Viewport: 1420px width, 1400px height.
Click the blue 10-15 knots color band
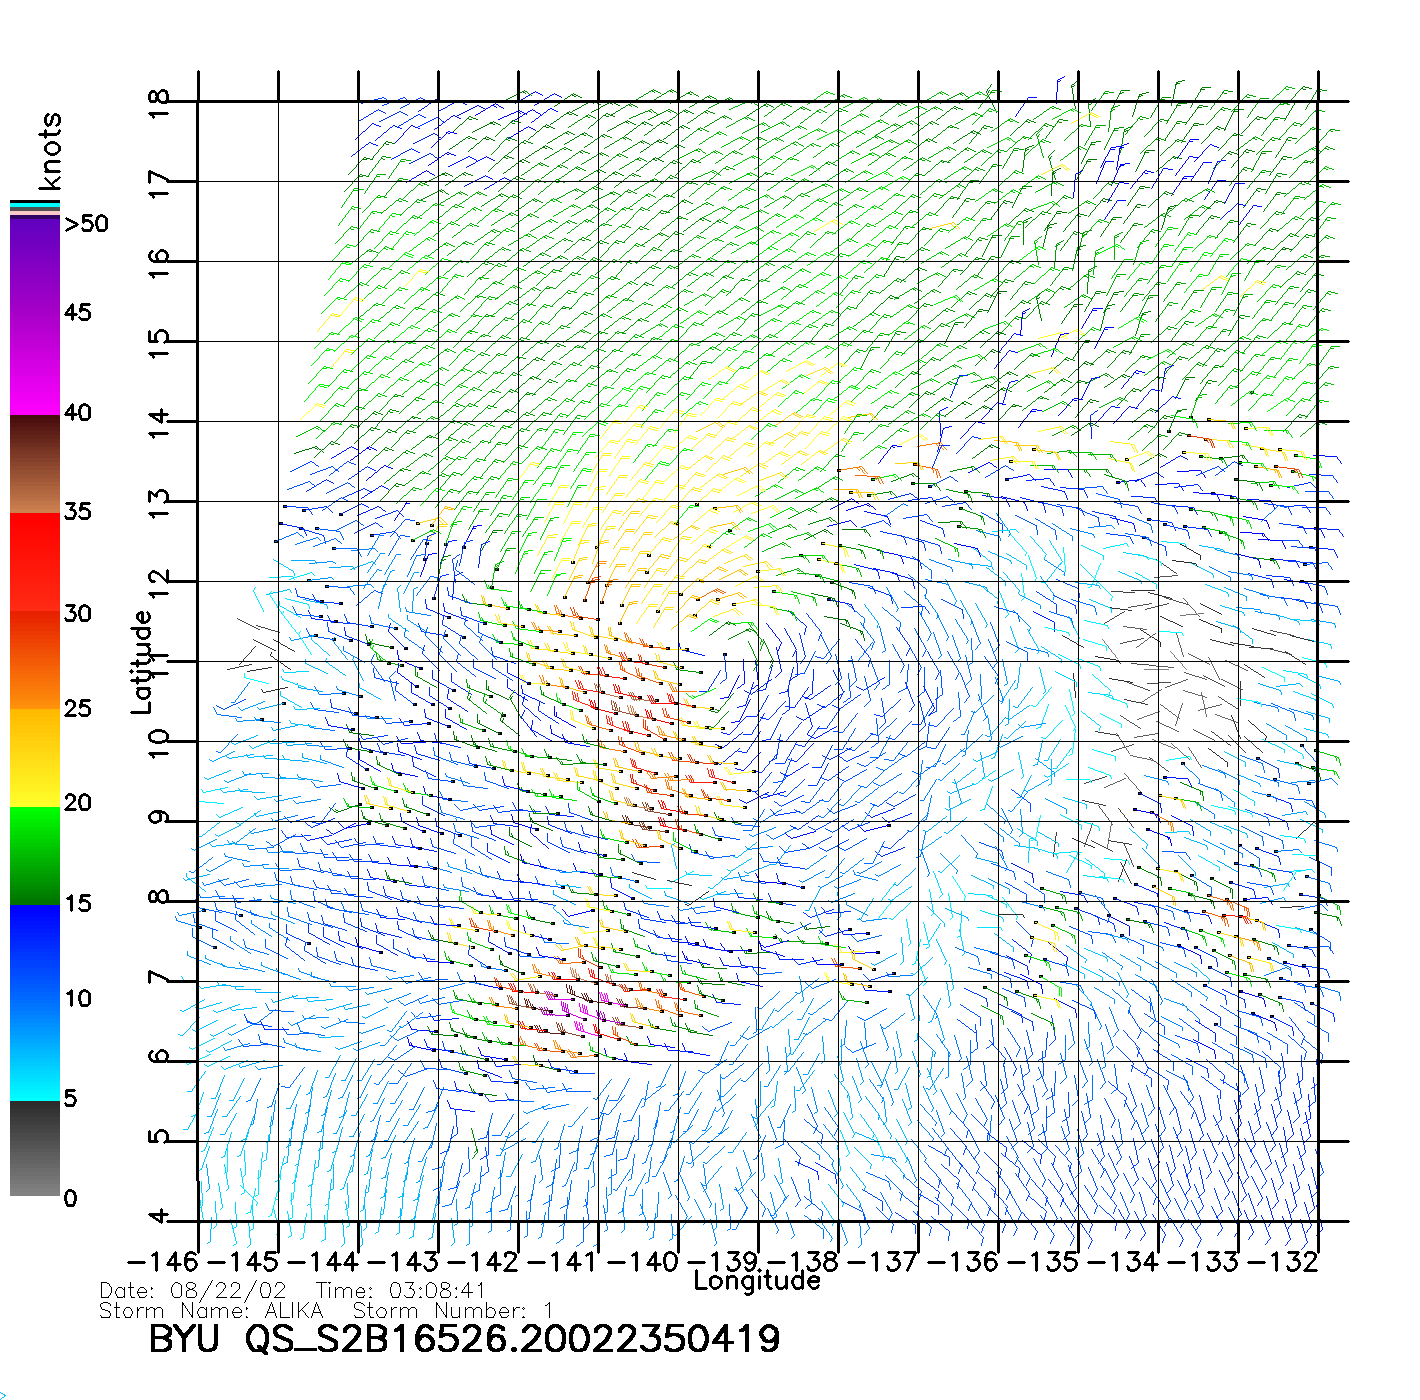[35, 954]
